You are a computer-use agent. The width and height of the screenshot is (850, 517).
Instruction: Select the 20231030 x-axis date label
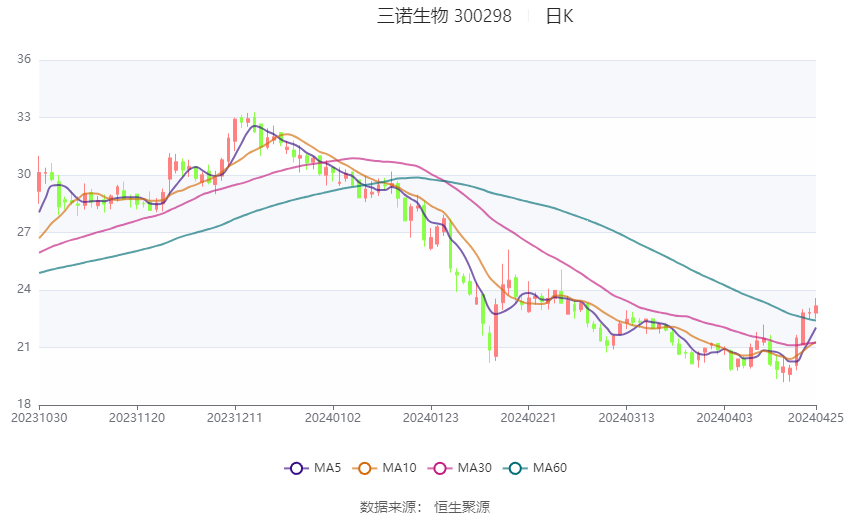tap(40, 418)
